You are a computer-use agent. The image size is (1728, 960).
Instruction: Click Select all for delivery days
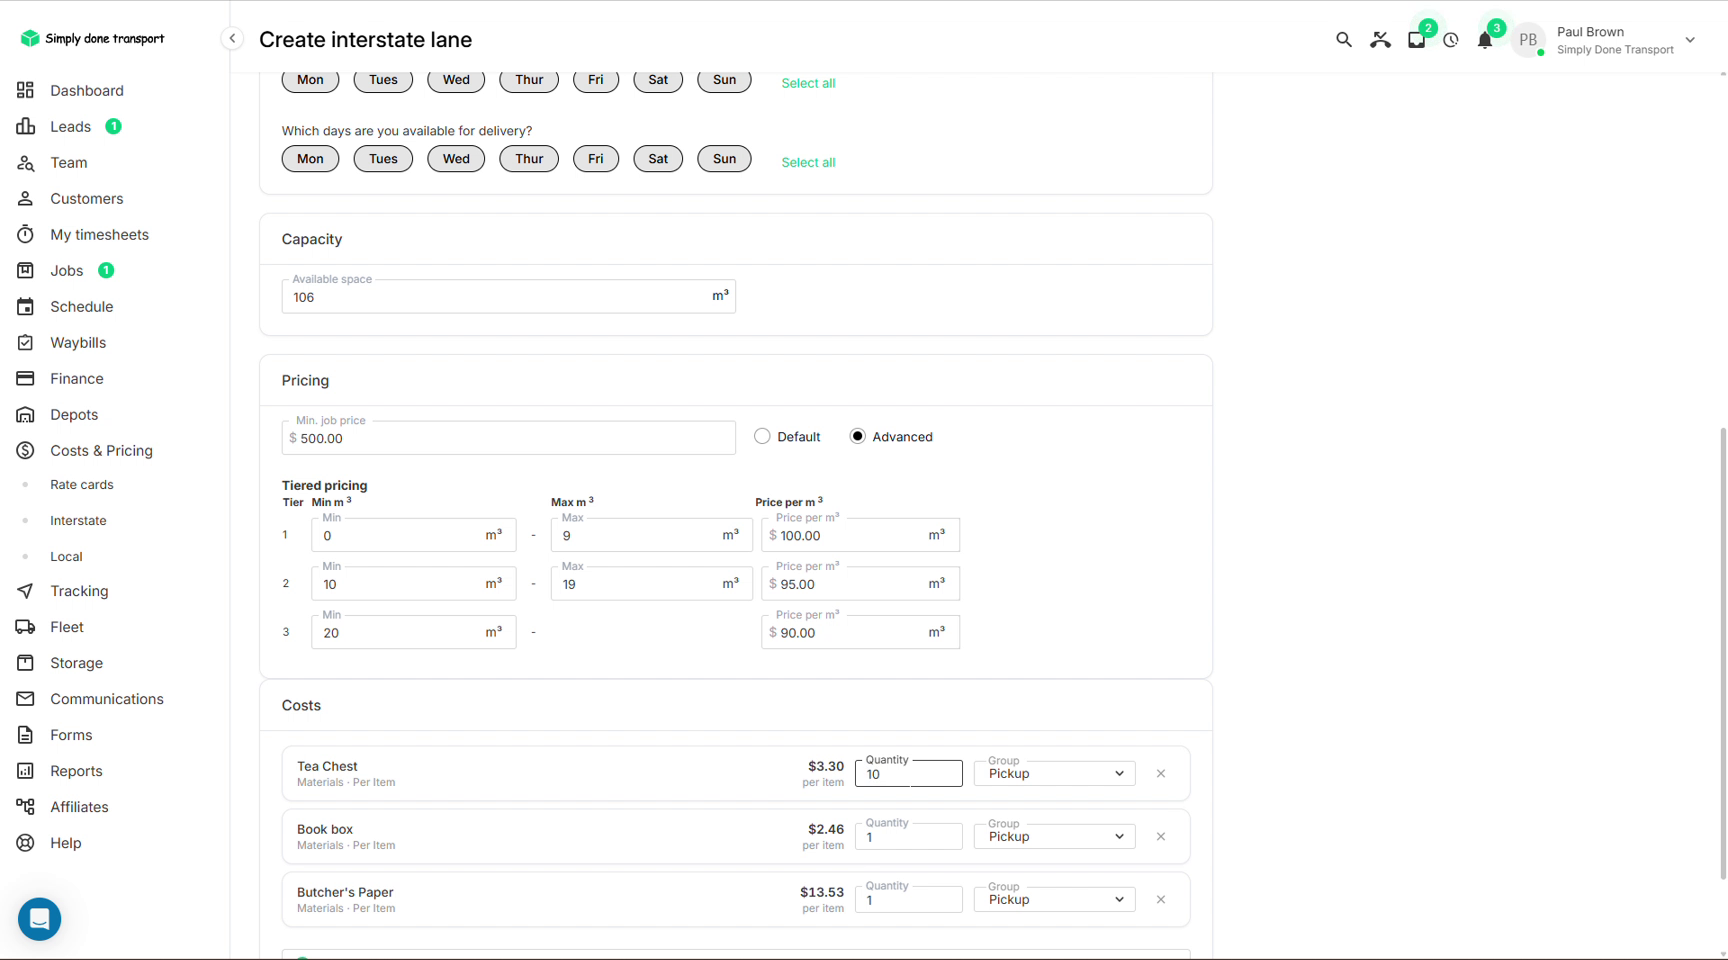[x=808, y=162]
